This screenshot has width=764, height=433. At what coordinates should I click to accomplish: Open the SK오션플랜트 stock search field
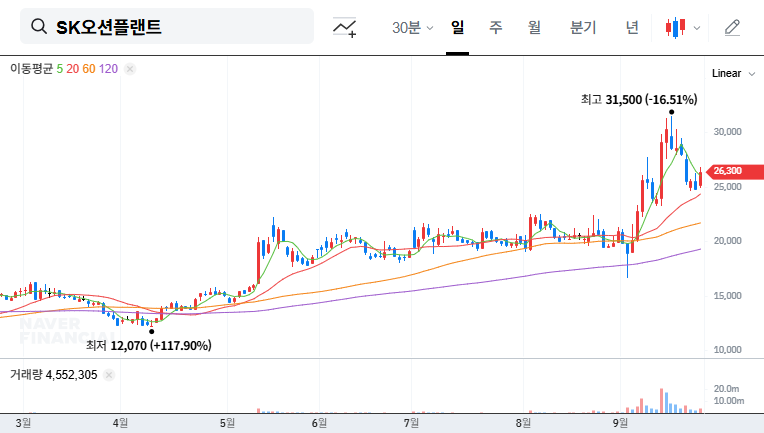167,26
